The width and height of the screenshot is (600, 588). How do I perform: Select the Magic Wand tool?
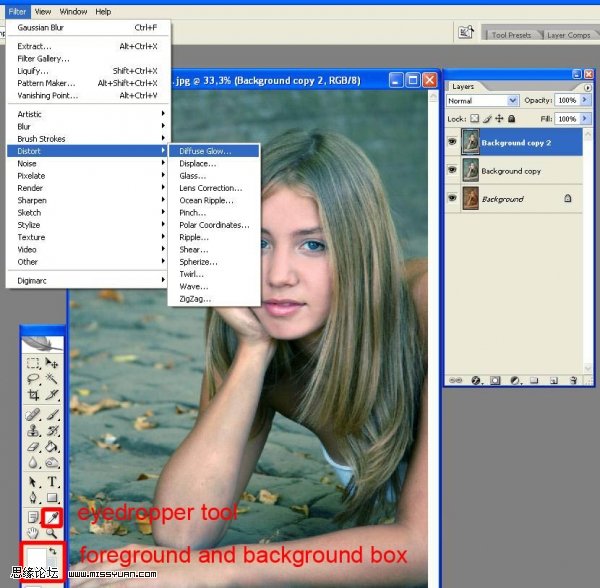tap(52, 379)
